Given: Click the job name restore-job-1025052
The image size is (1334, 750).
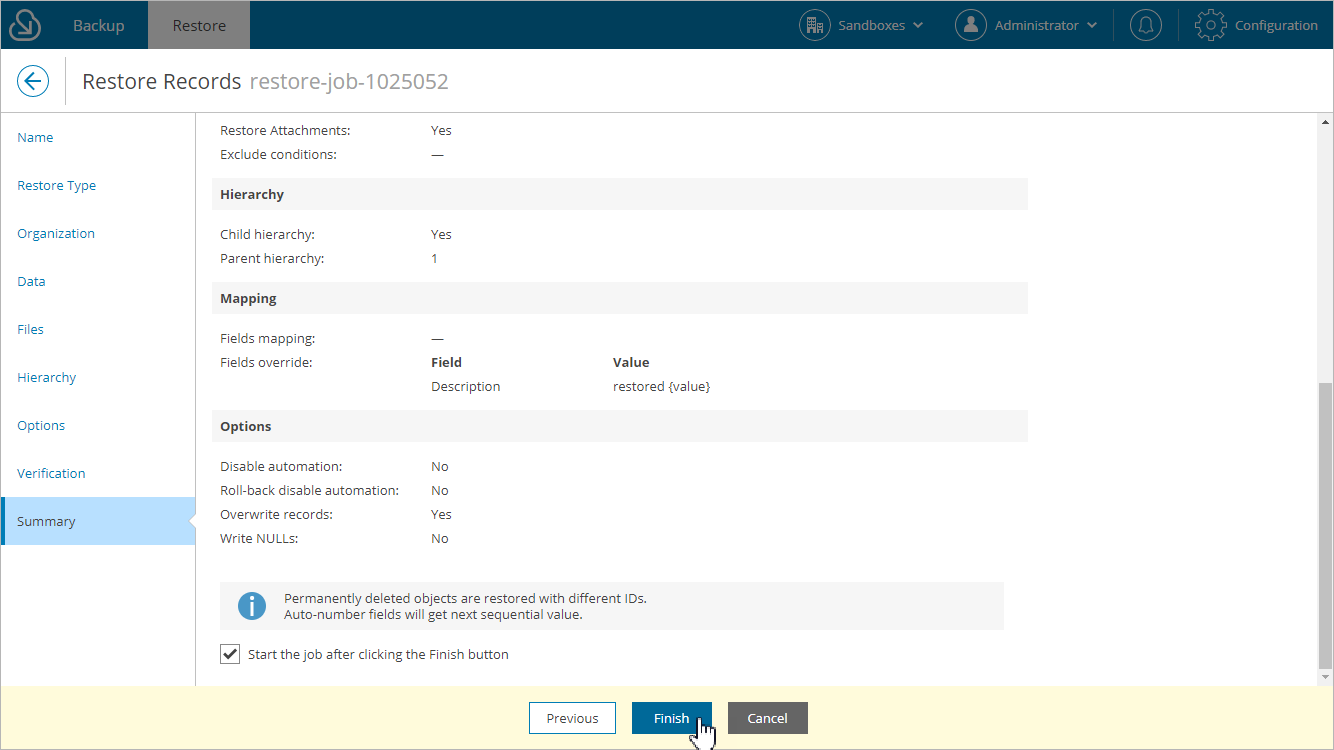Looking at the screenshot, I should coord(349,82).
